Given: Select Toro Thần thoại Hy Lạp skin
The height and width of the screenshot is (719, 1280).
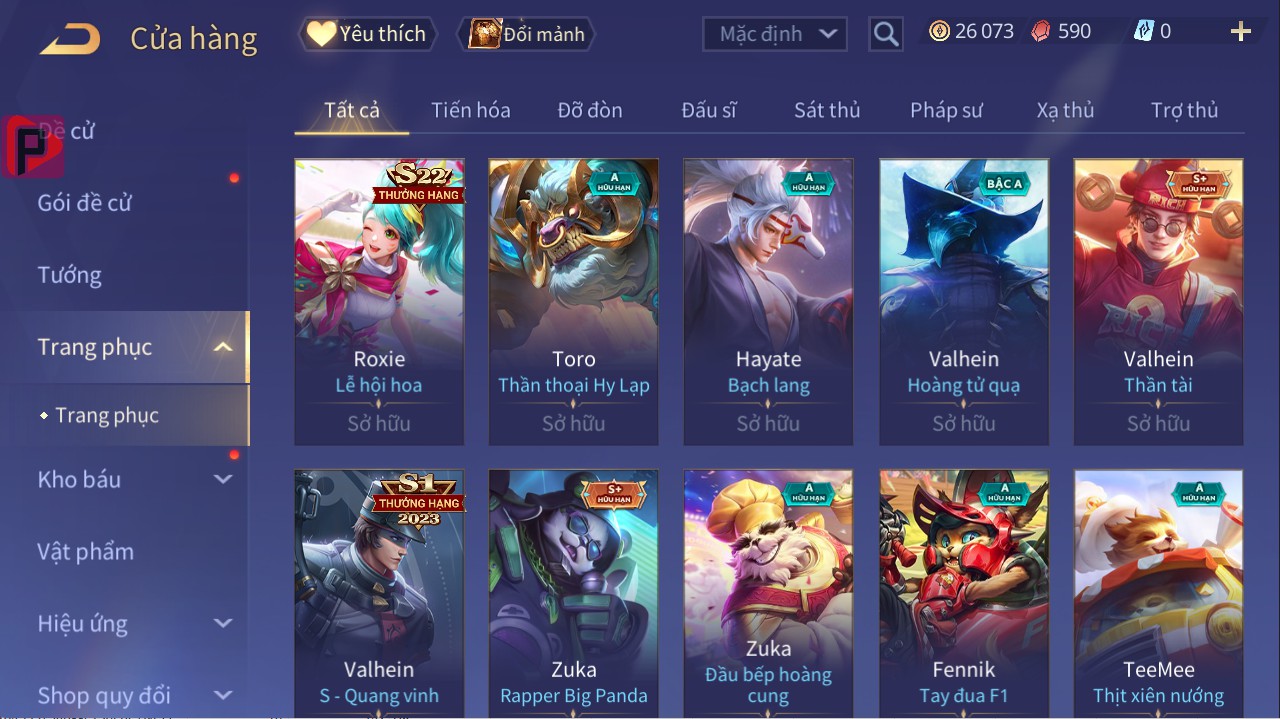Looking at the screenshot, I should [574, 302].
